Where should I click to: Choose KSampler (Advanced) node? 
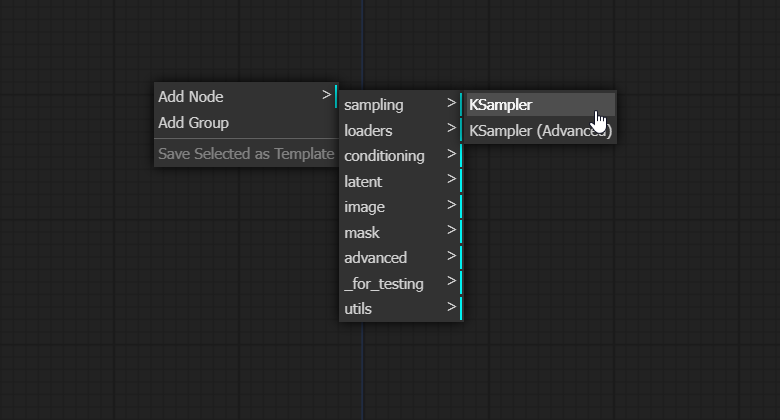[x=541, y=131]
